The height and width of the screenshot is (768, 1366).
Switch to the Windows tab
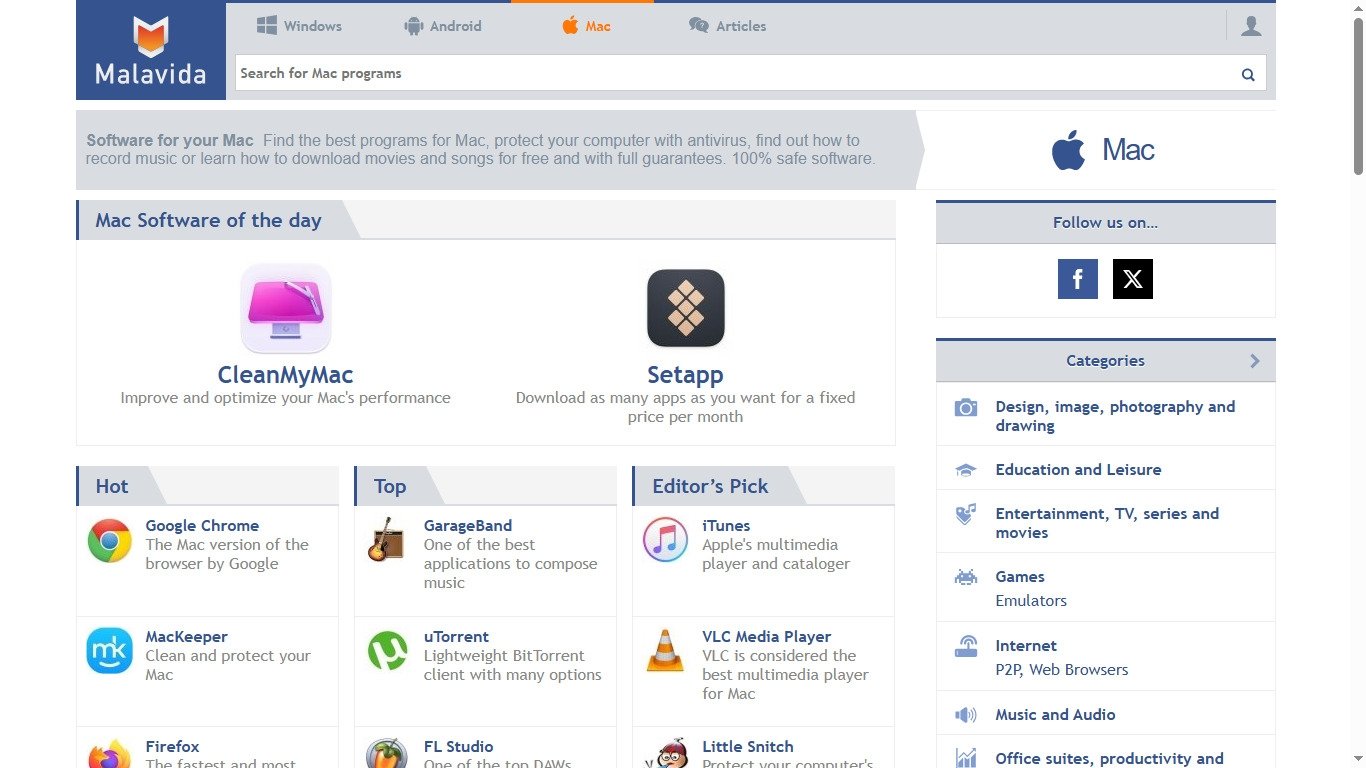(x=299, y=26)
